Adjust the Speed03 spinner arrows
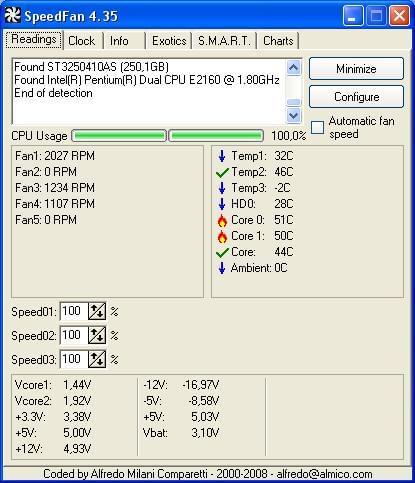Image resolution: width=415 pixels, height=483 pixels. pos(97,359)
